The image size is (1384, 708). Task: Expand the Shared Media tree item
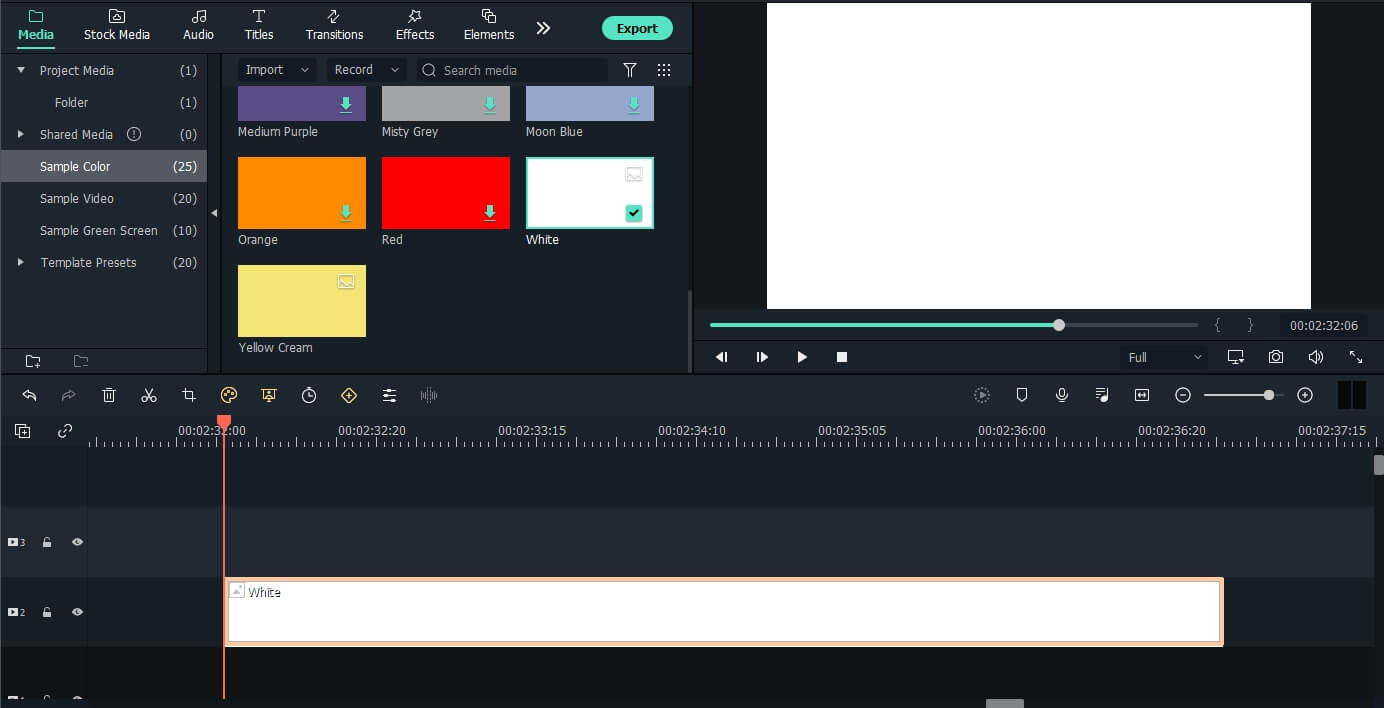pos(20,134)
